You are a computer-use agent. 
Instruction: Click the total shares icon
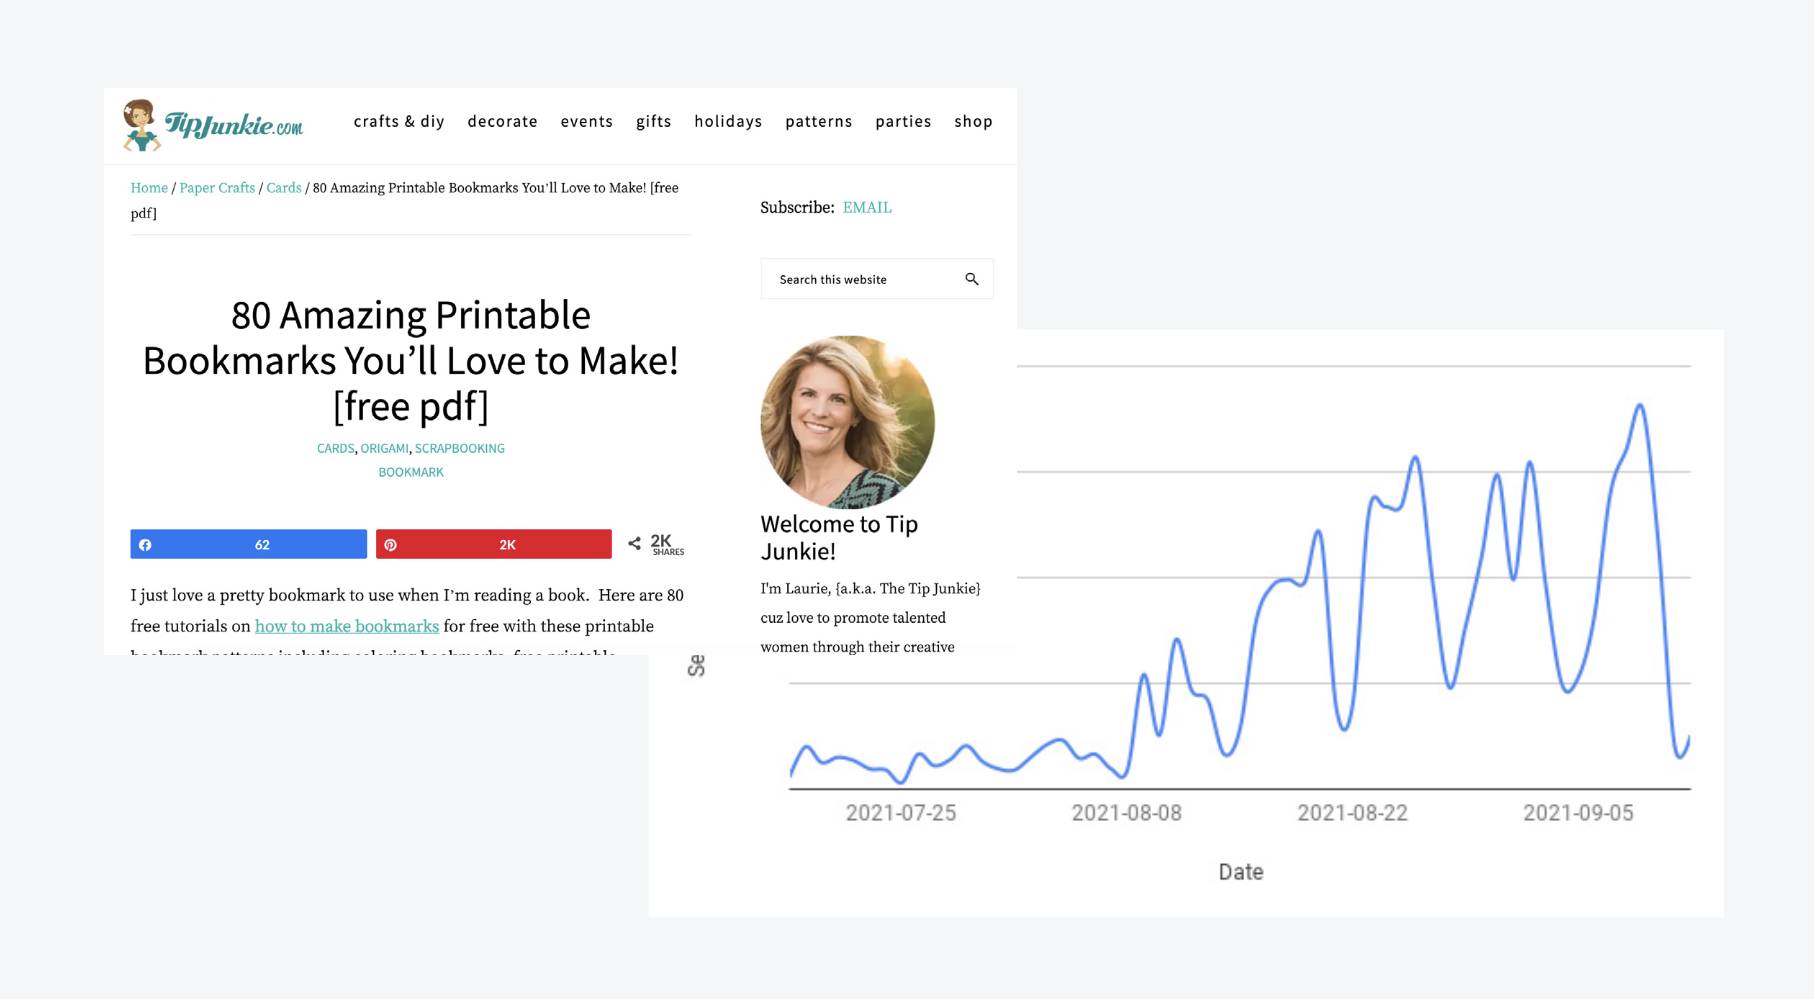(634, 544)
